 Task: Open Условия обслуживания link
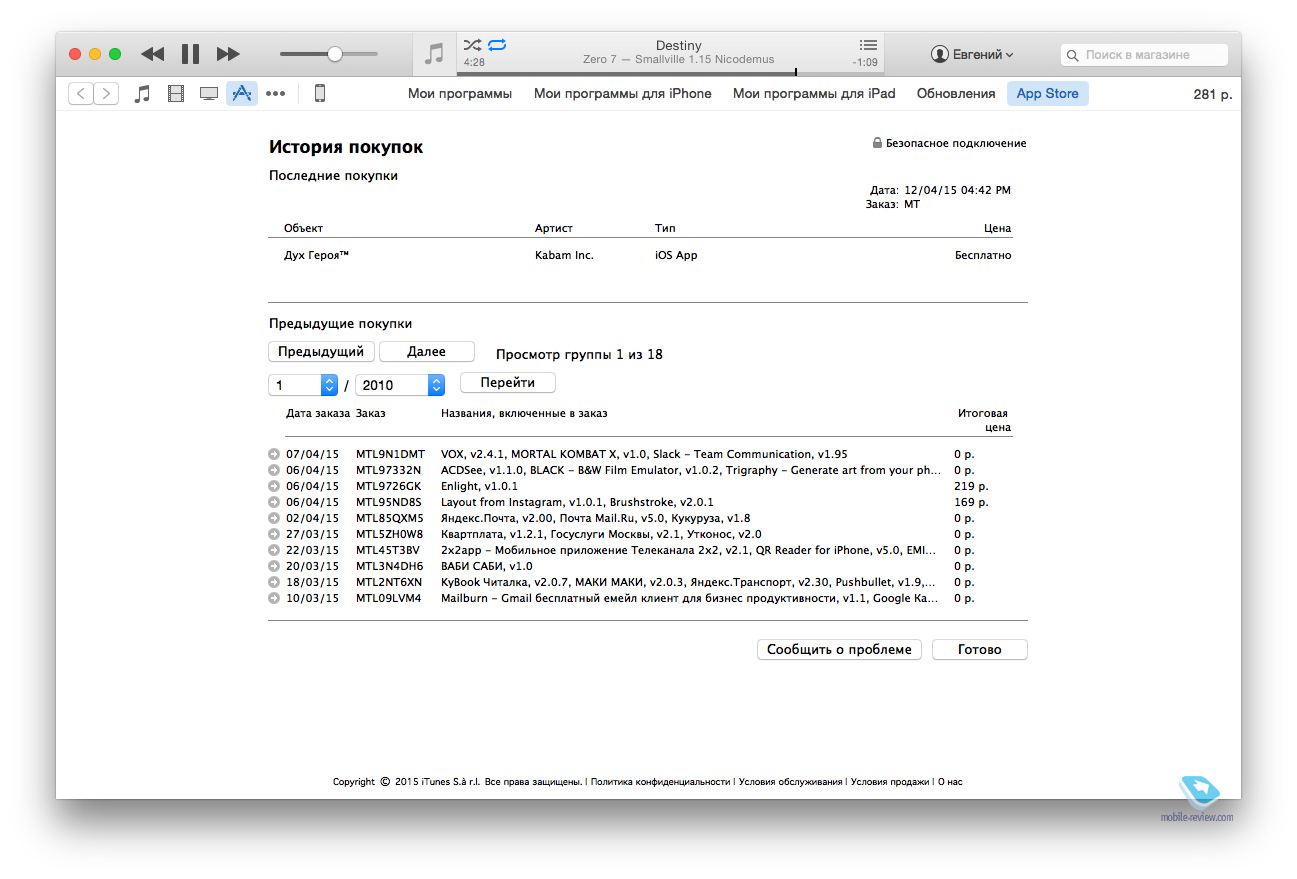point(790,782)
